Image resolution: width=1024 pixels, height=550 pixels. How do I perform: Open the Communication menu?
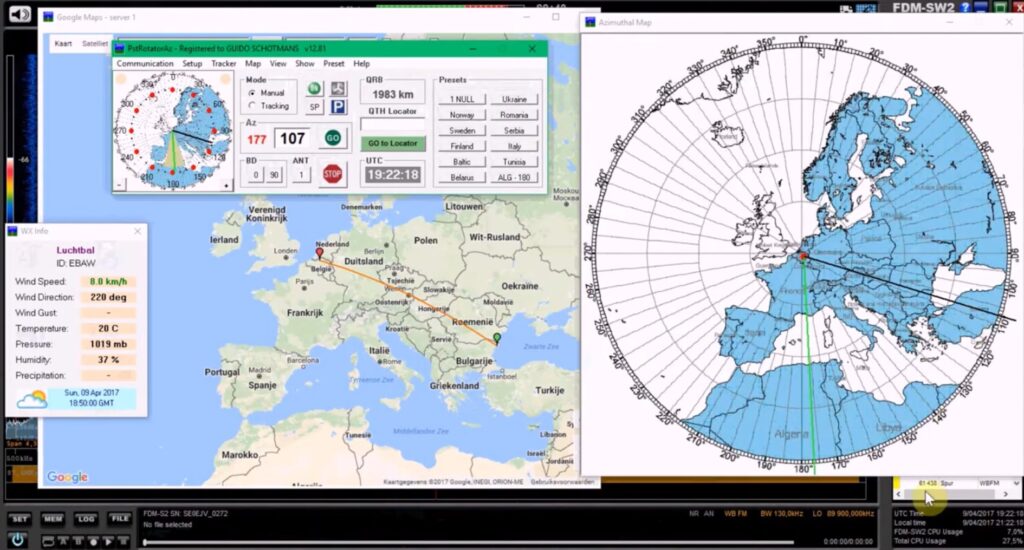(145, 63)
